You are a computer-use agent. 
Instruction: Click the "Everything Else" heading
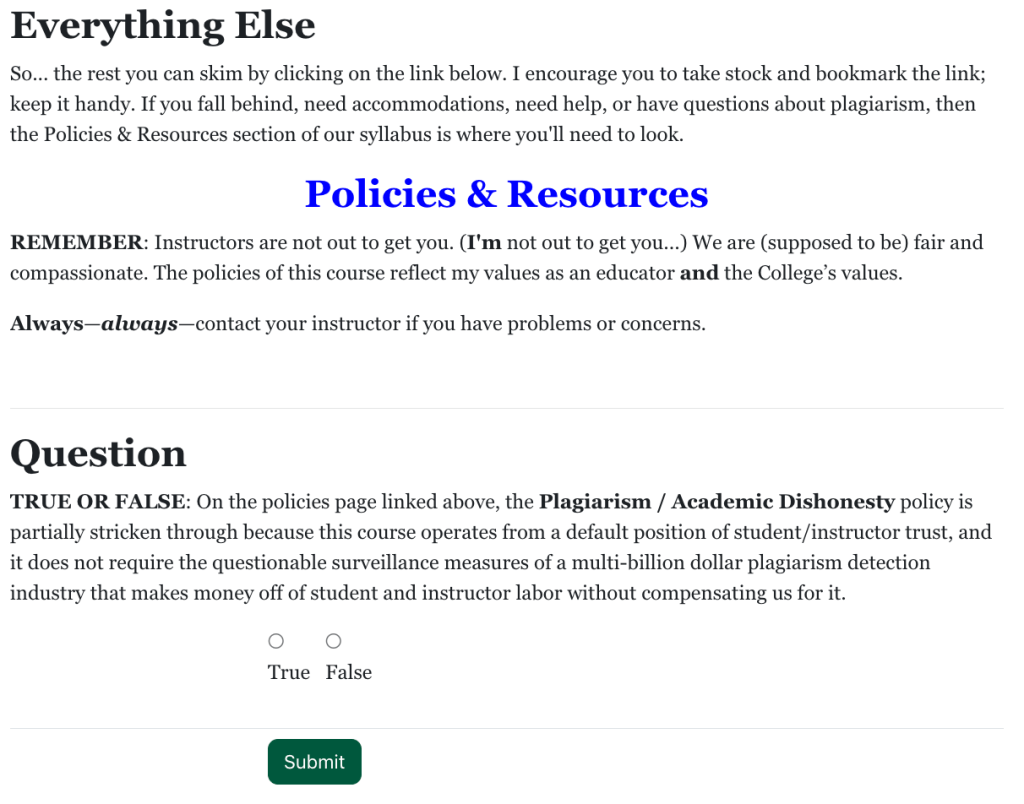coord(163,26)
